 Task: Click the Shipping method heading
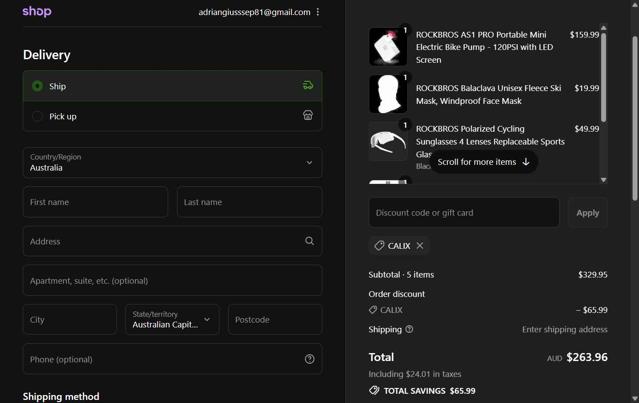(x=61, y=396)
